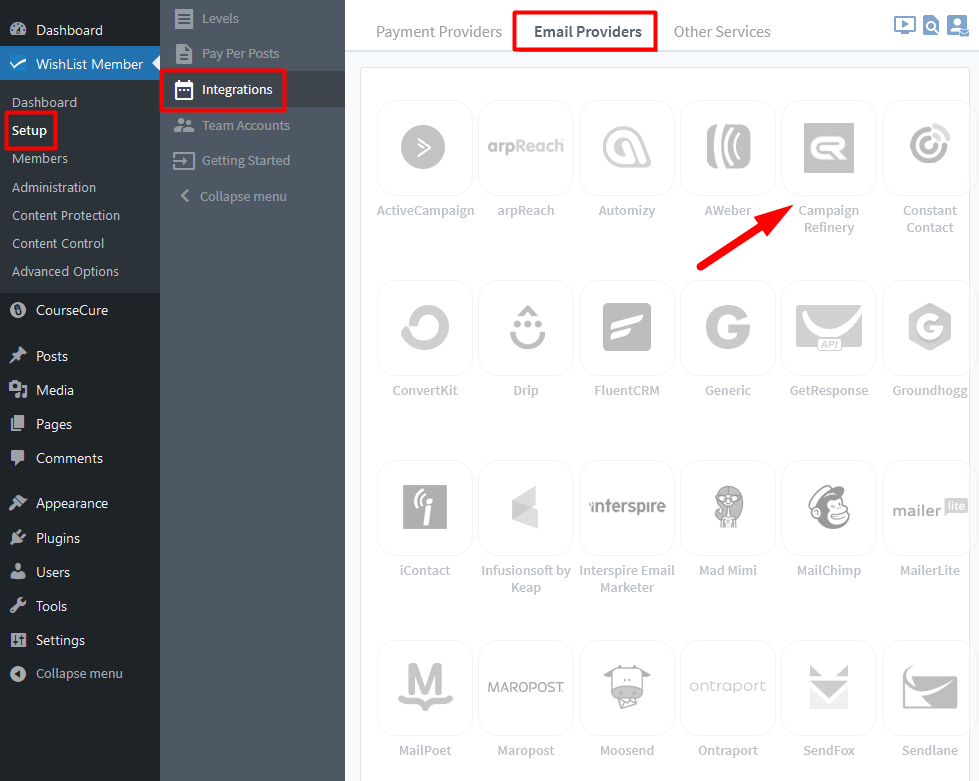Image resolution: width=979 pixels, height=781 pixels.
Task: Select the Generic email provider icon
Action: (x=728, y=328)
